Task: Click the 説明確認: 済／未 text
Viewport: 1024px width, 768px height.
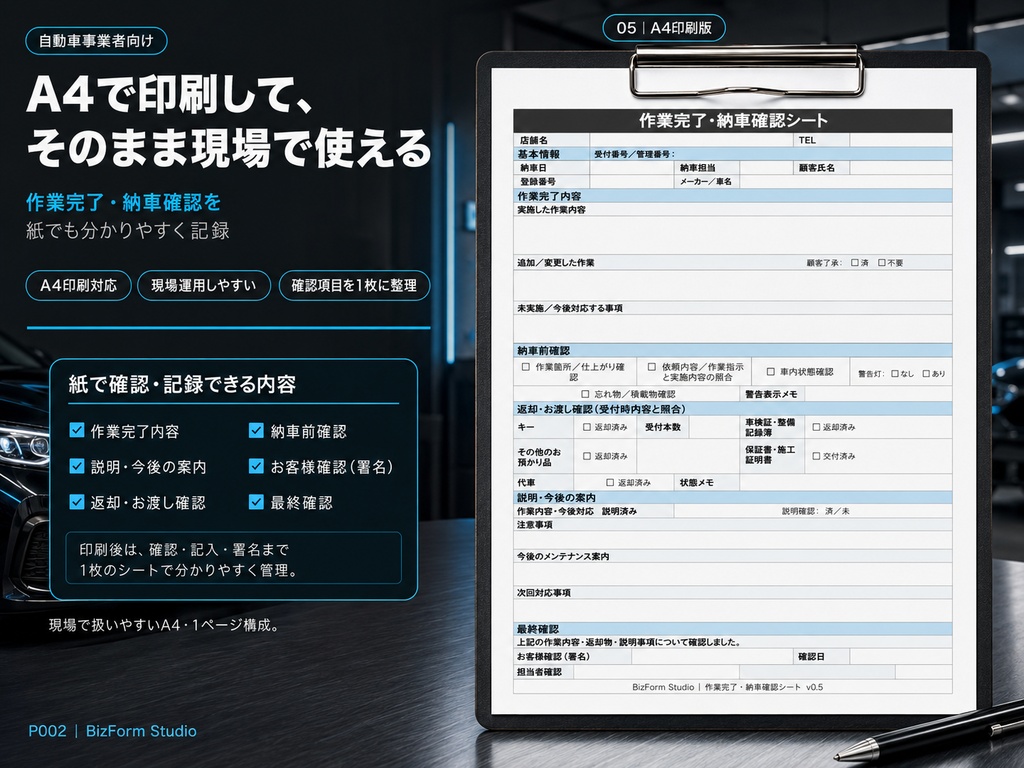Action: [x=816, y=511]
